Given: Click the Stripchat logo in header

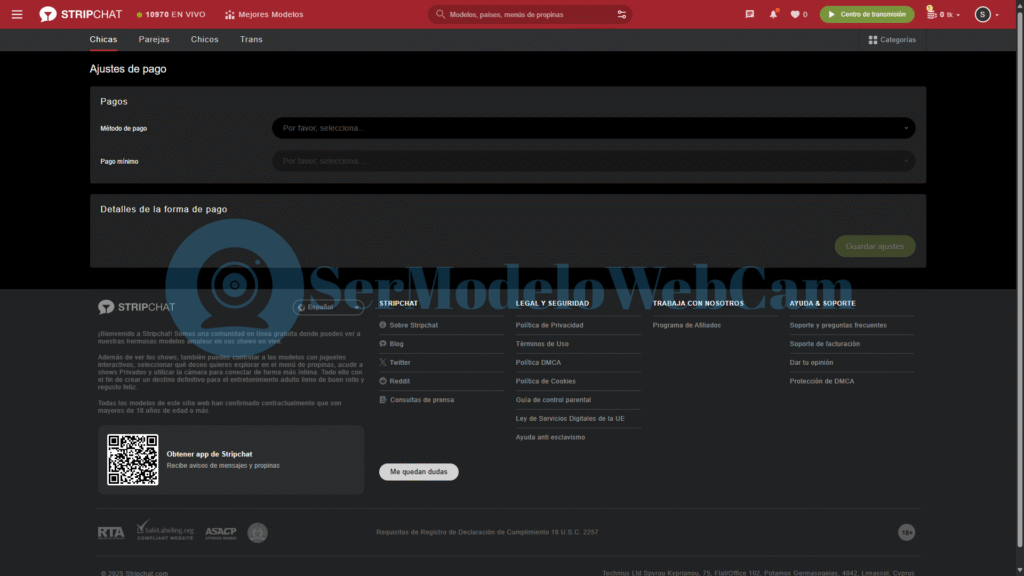Looking at the screenshot, I should [80, 14].
